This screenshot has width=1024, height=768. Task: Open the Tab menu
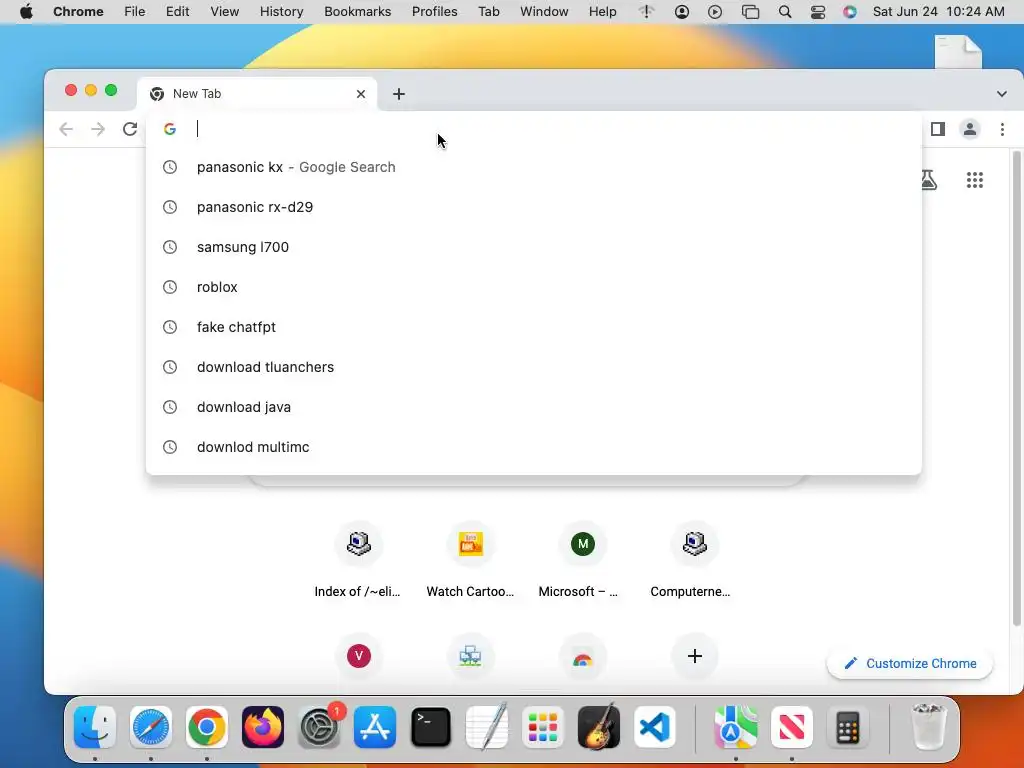click(488, 12)
